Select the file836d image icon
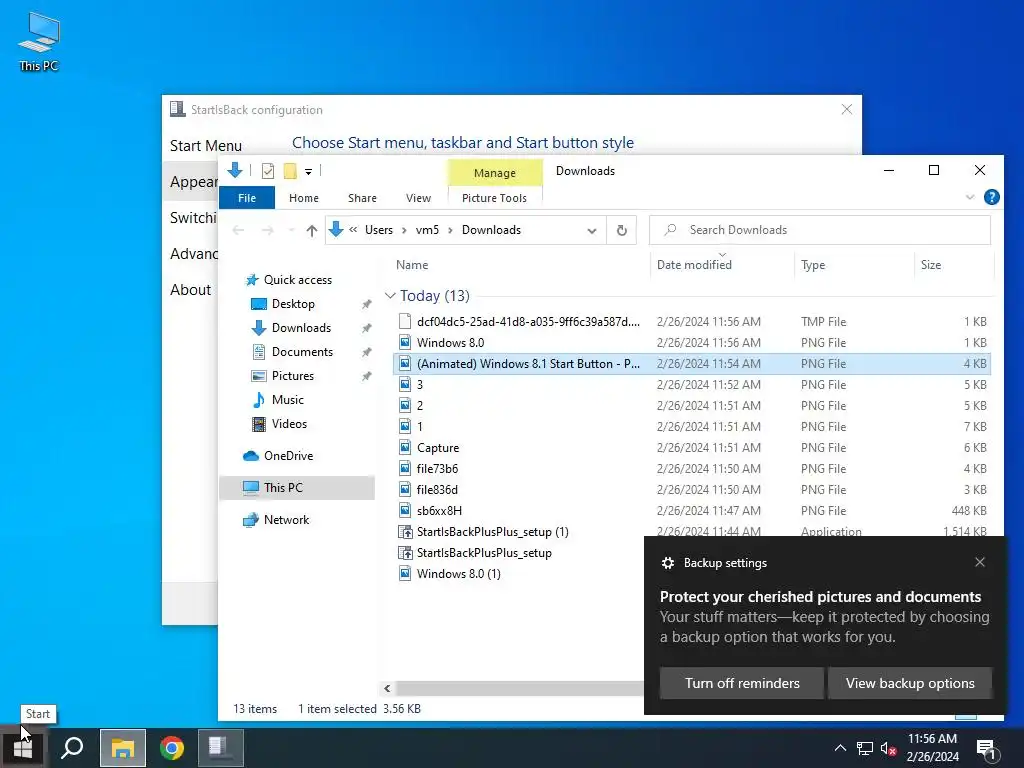Image resolution: width=1024 pixels, height=768 pixels. tap(405, 489)
